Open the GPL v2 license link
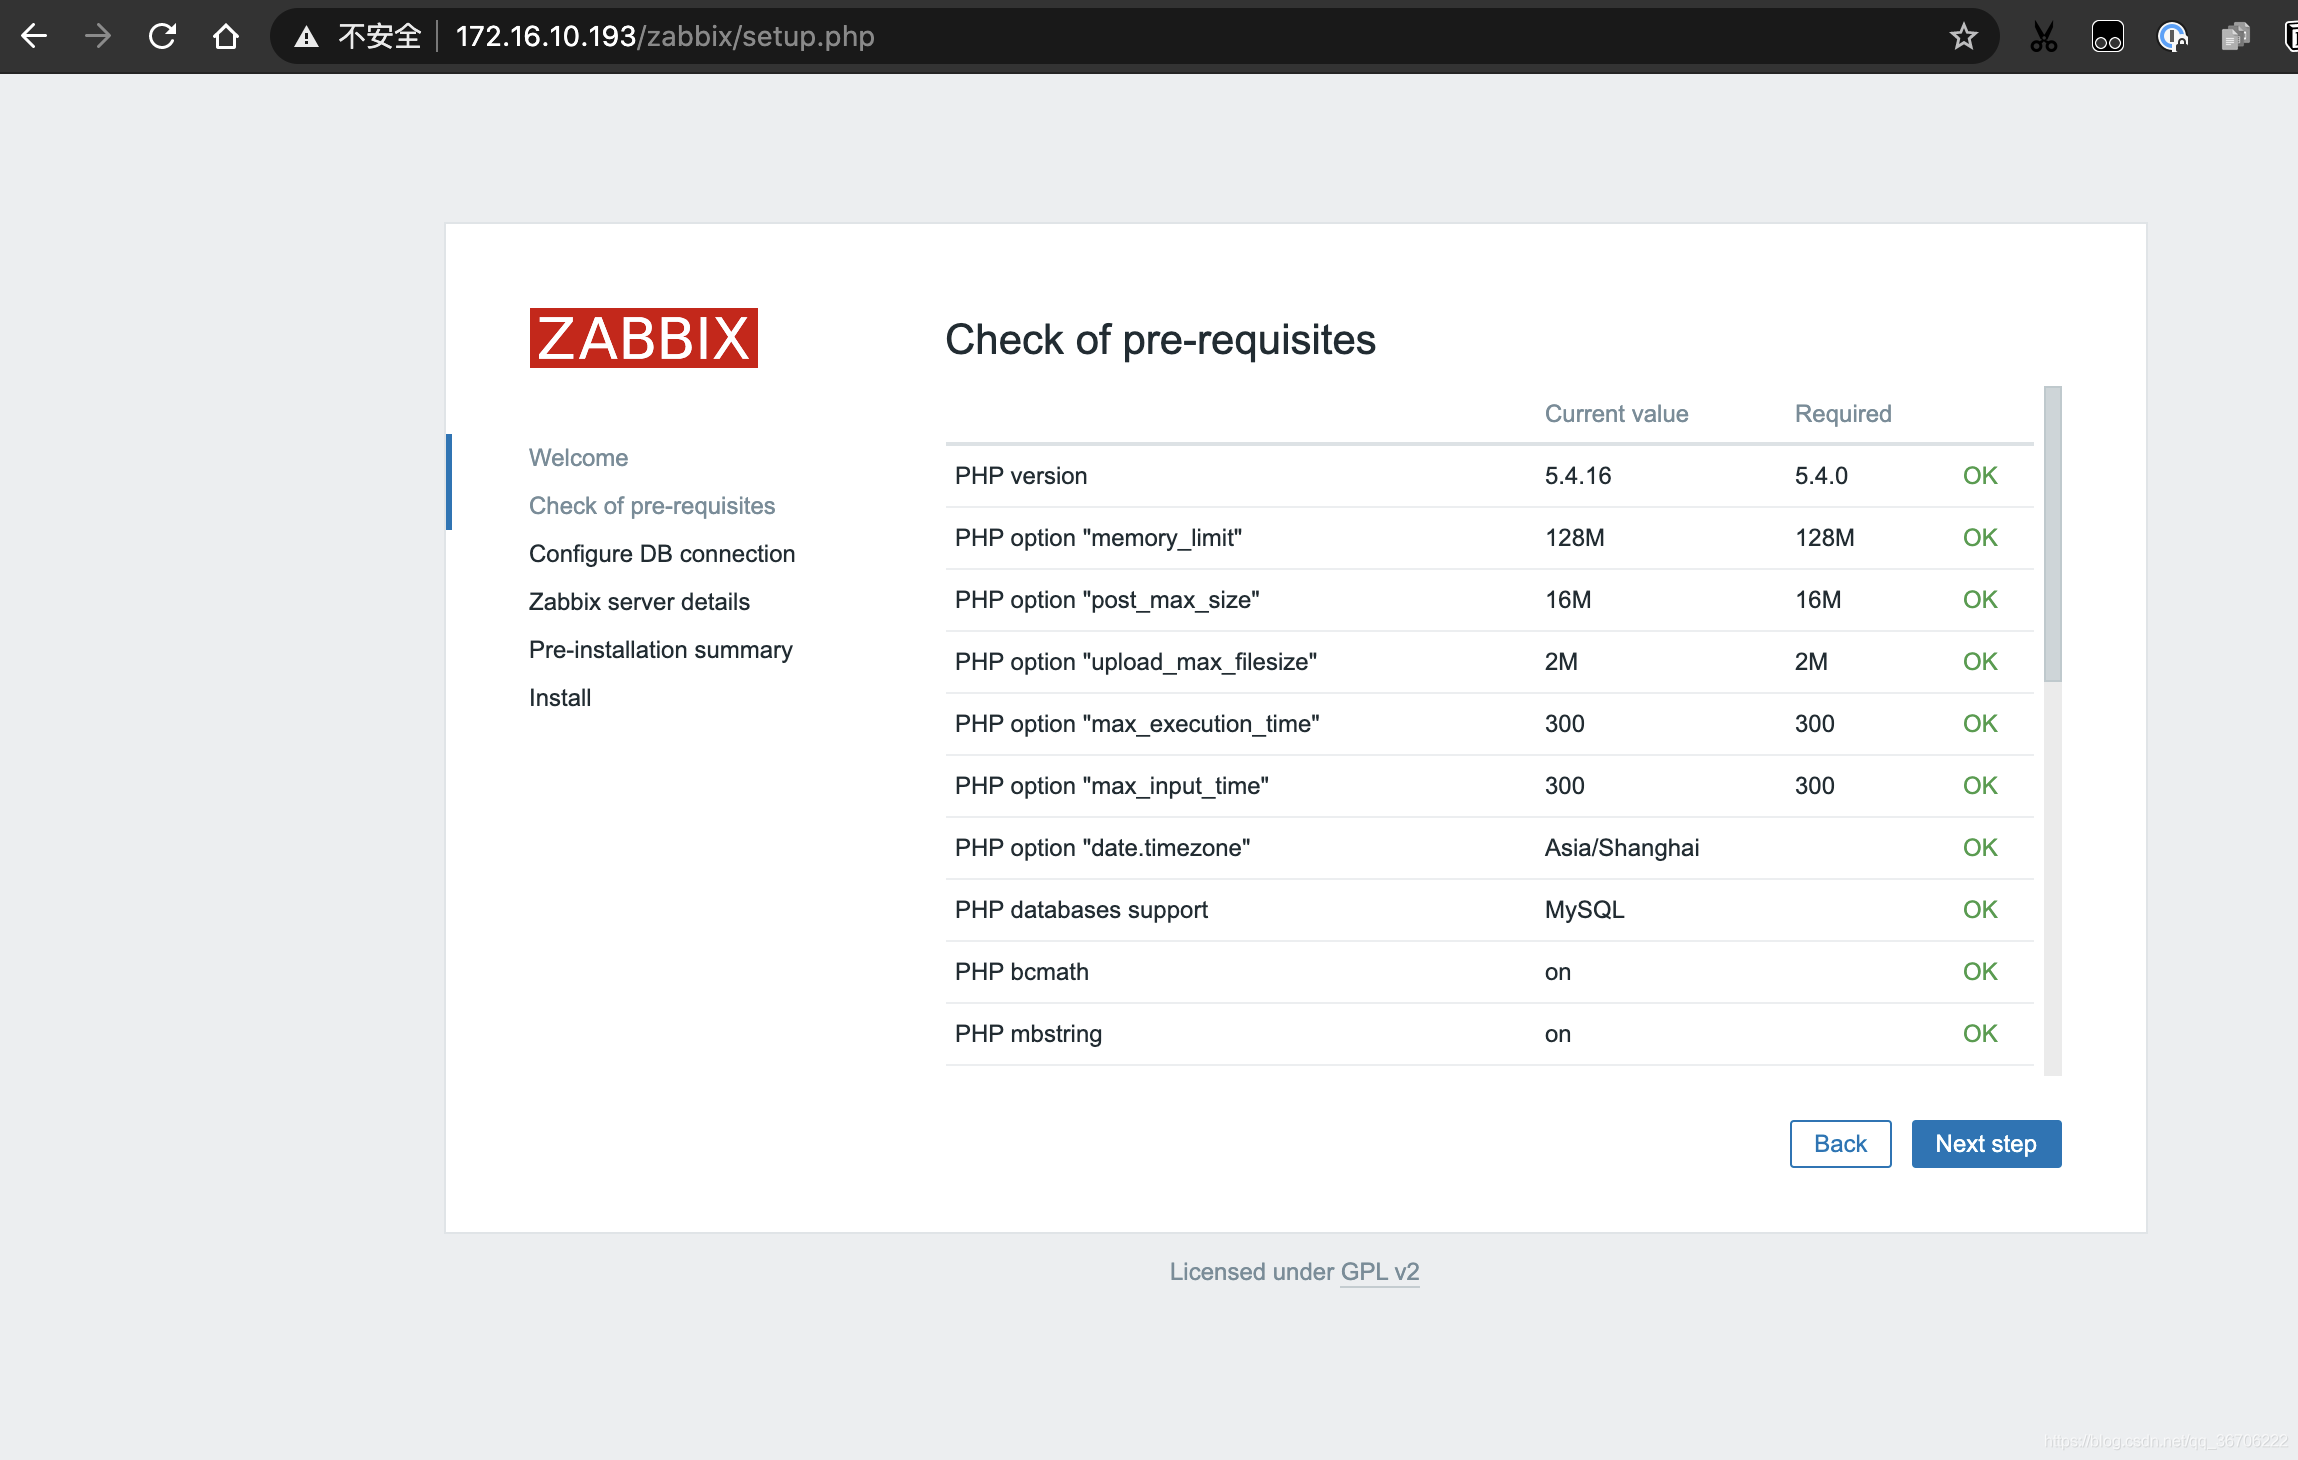Image resolution: width=2298 pixels, height=1460 pixels. click(x=1380, y=1272)
